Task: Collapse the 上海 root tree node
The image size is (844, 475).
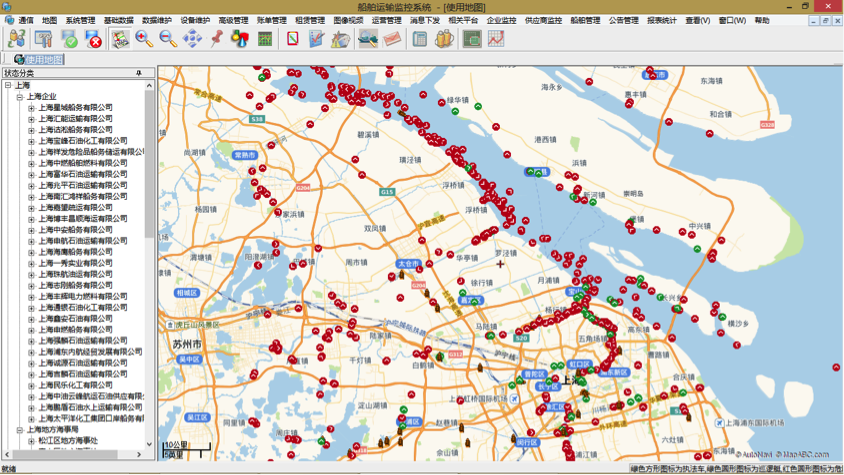Action: [8, 85]
